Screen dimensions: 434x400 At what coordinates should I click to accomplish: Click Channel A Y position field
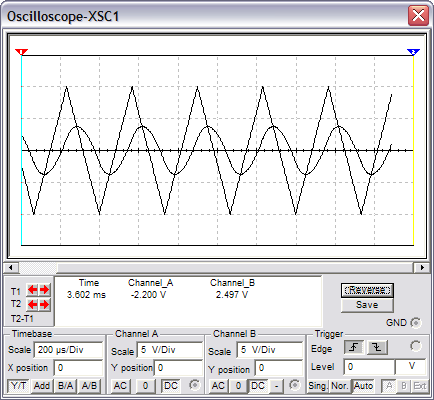178,368
